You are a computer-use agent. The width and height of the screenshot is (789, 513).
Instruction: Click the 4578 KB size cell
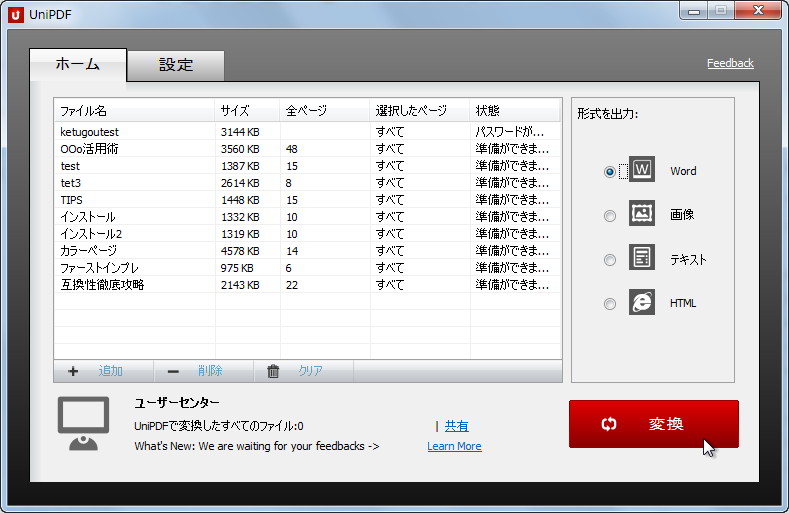[x=240, y=251]
